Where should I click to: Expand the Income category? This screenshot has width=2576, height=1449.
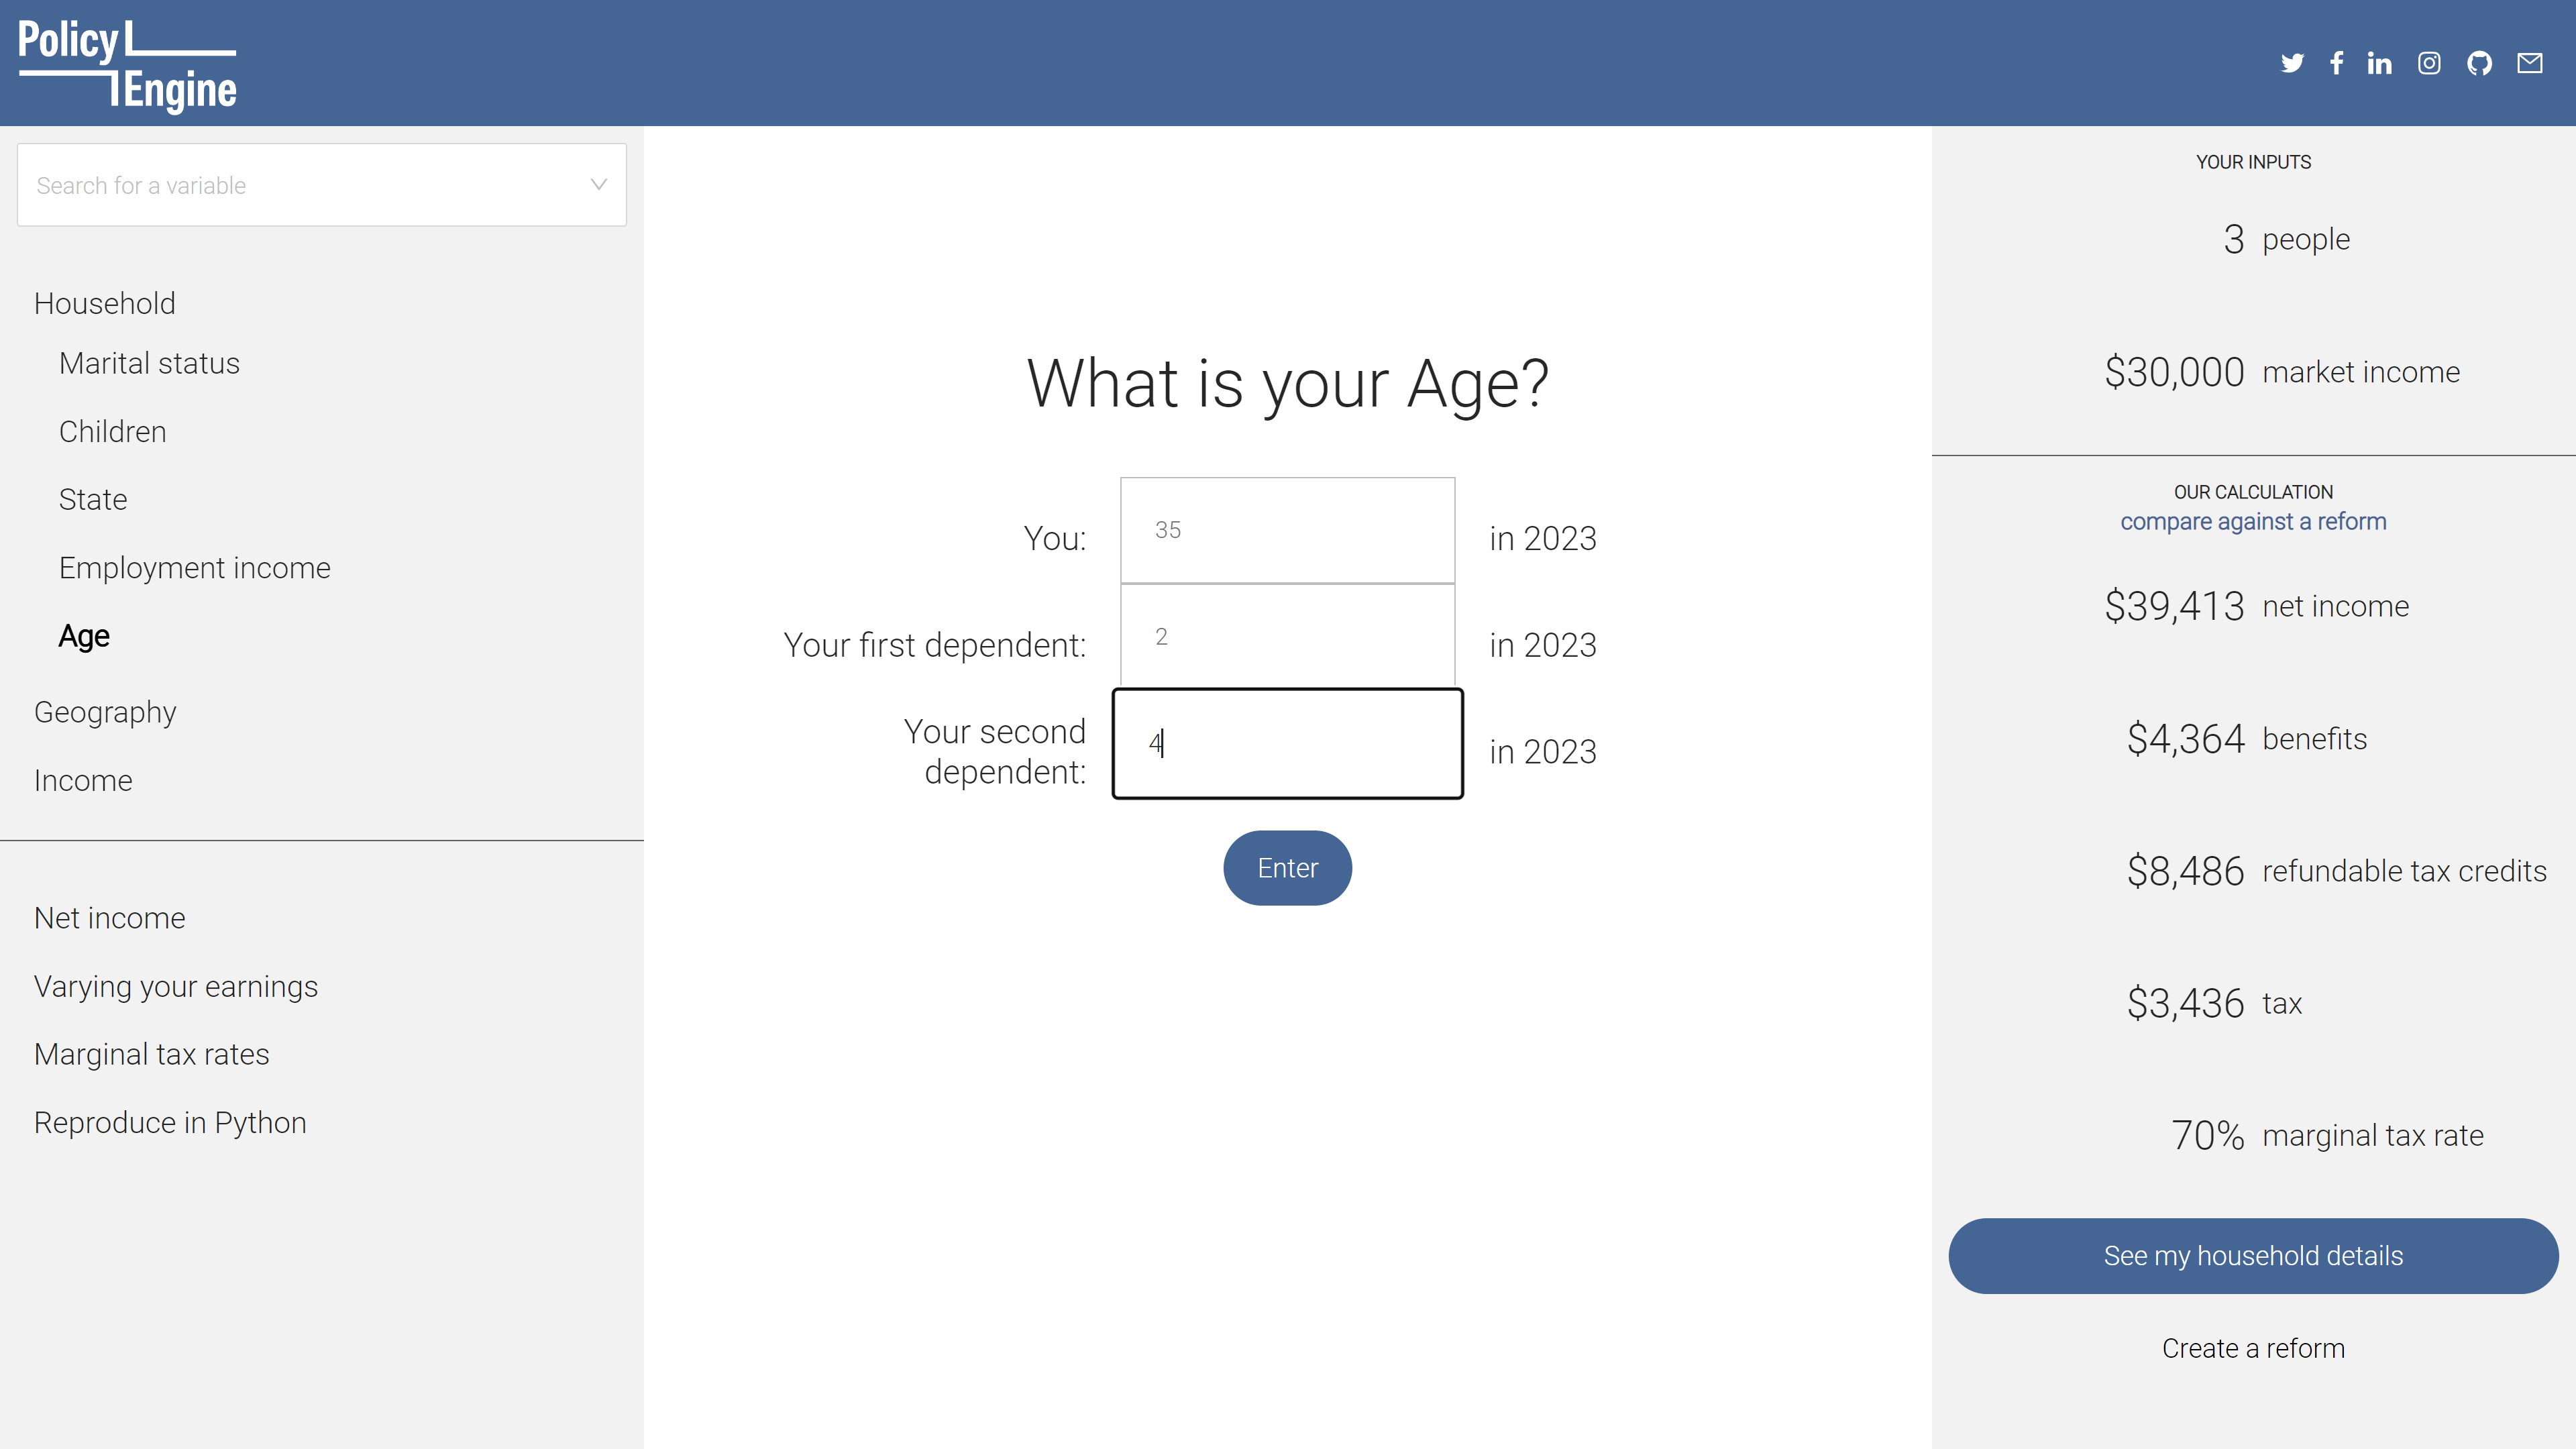pyautogui.click(x=83, y=780)
